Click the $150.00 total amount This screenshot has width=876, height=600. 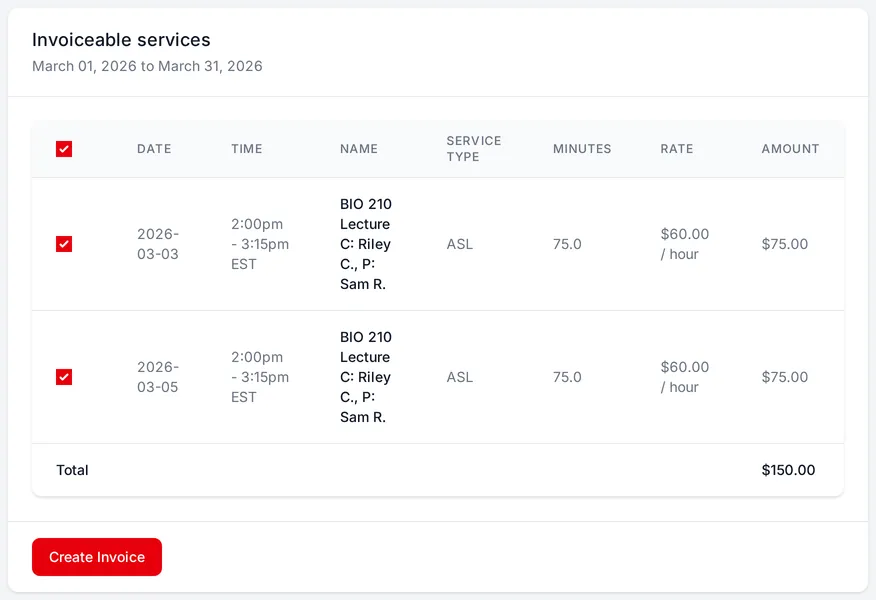[788, 470]
